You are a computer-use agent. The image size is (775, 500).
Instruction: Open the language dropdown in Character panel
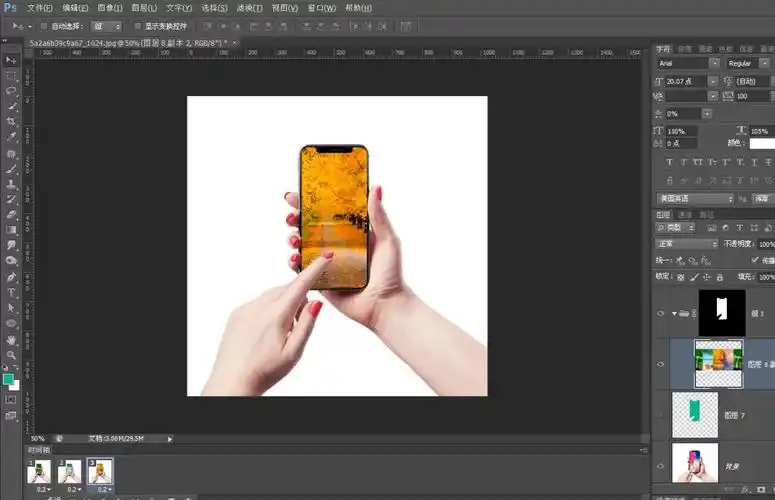pyautogui.click(x=695, y=199)
